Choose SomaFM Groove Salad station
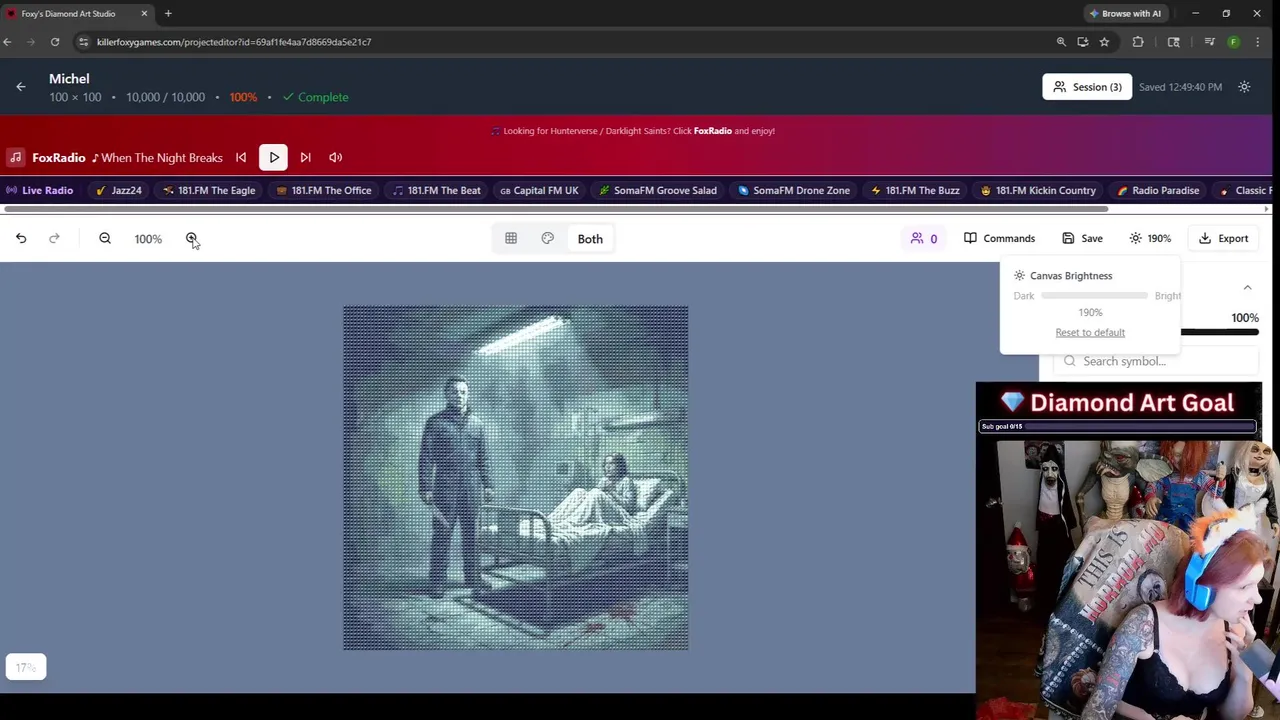 coord(658,190)
